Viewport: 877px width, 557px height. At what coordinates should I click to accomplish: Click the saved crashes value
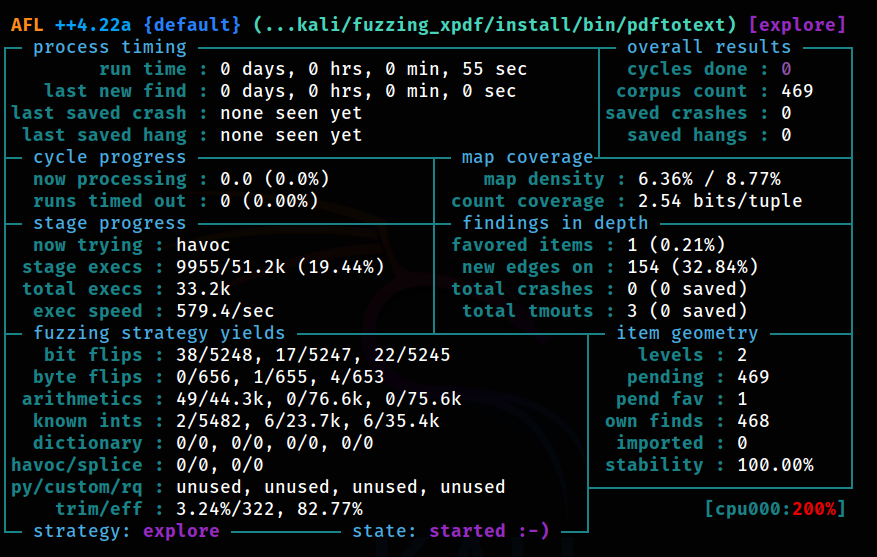(786, 113)
